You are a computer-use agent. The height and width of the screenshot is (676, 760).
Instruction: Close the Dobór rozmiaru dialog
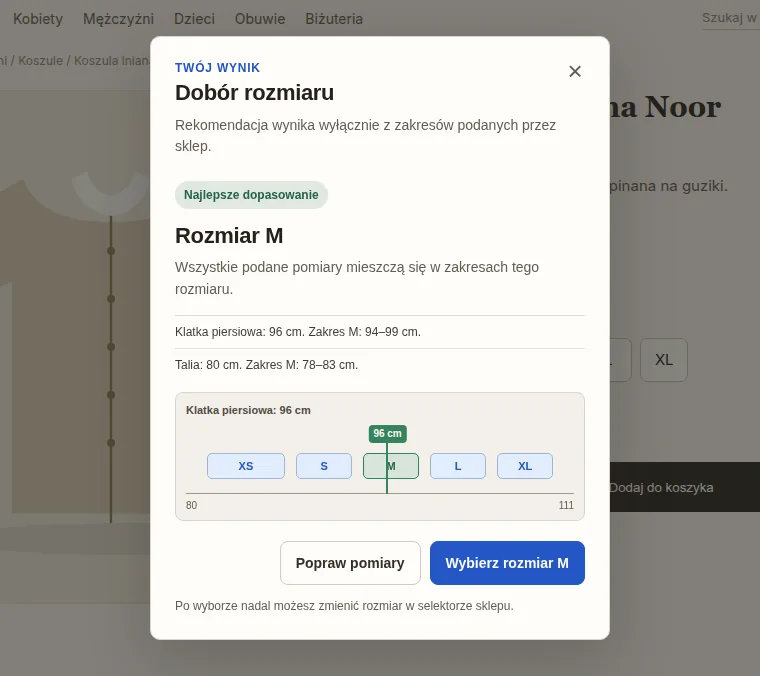[x=575, y=71]
